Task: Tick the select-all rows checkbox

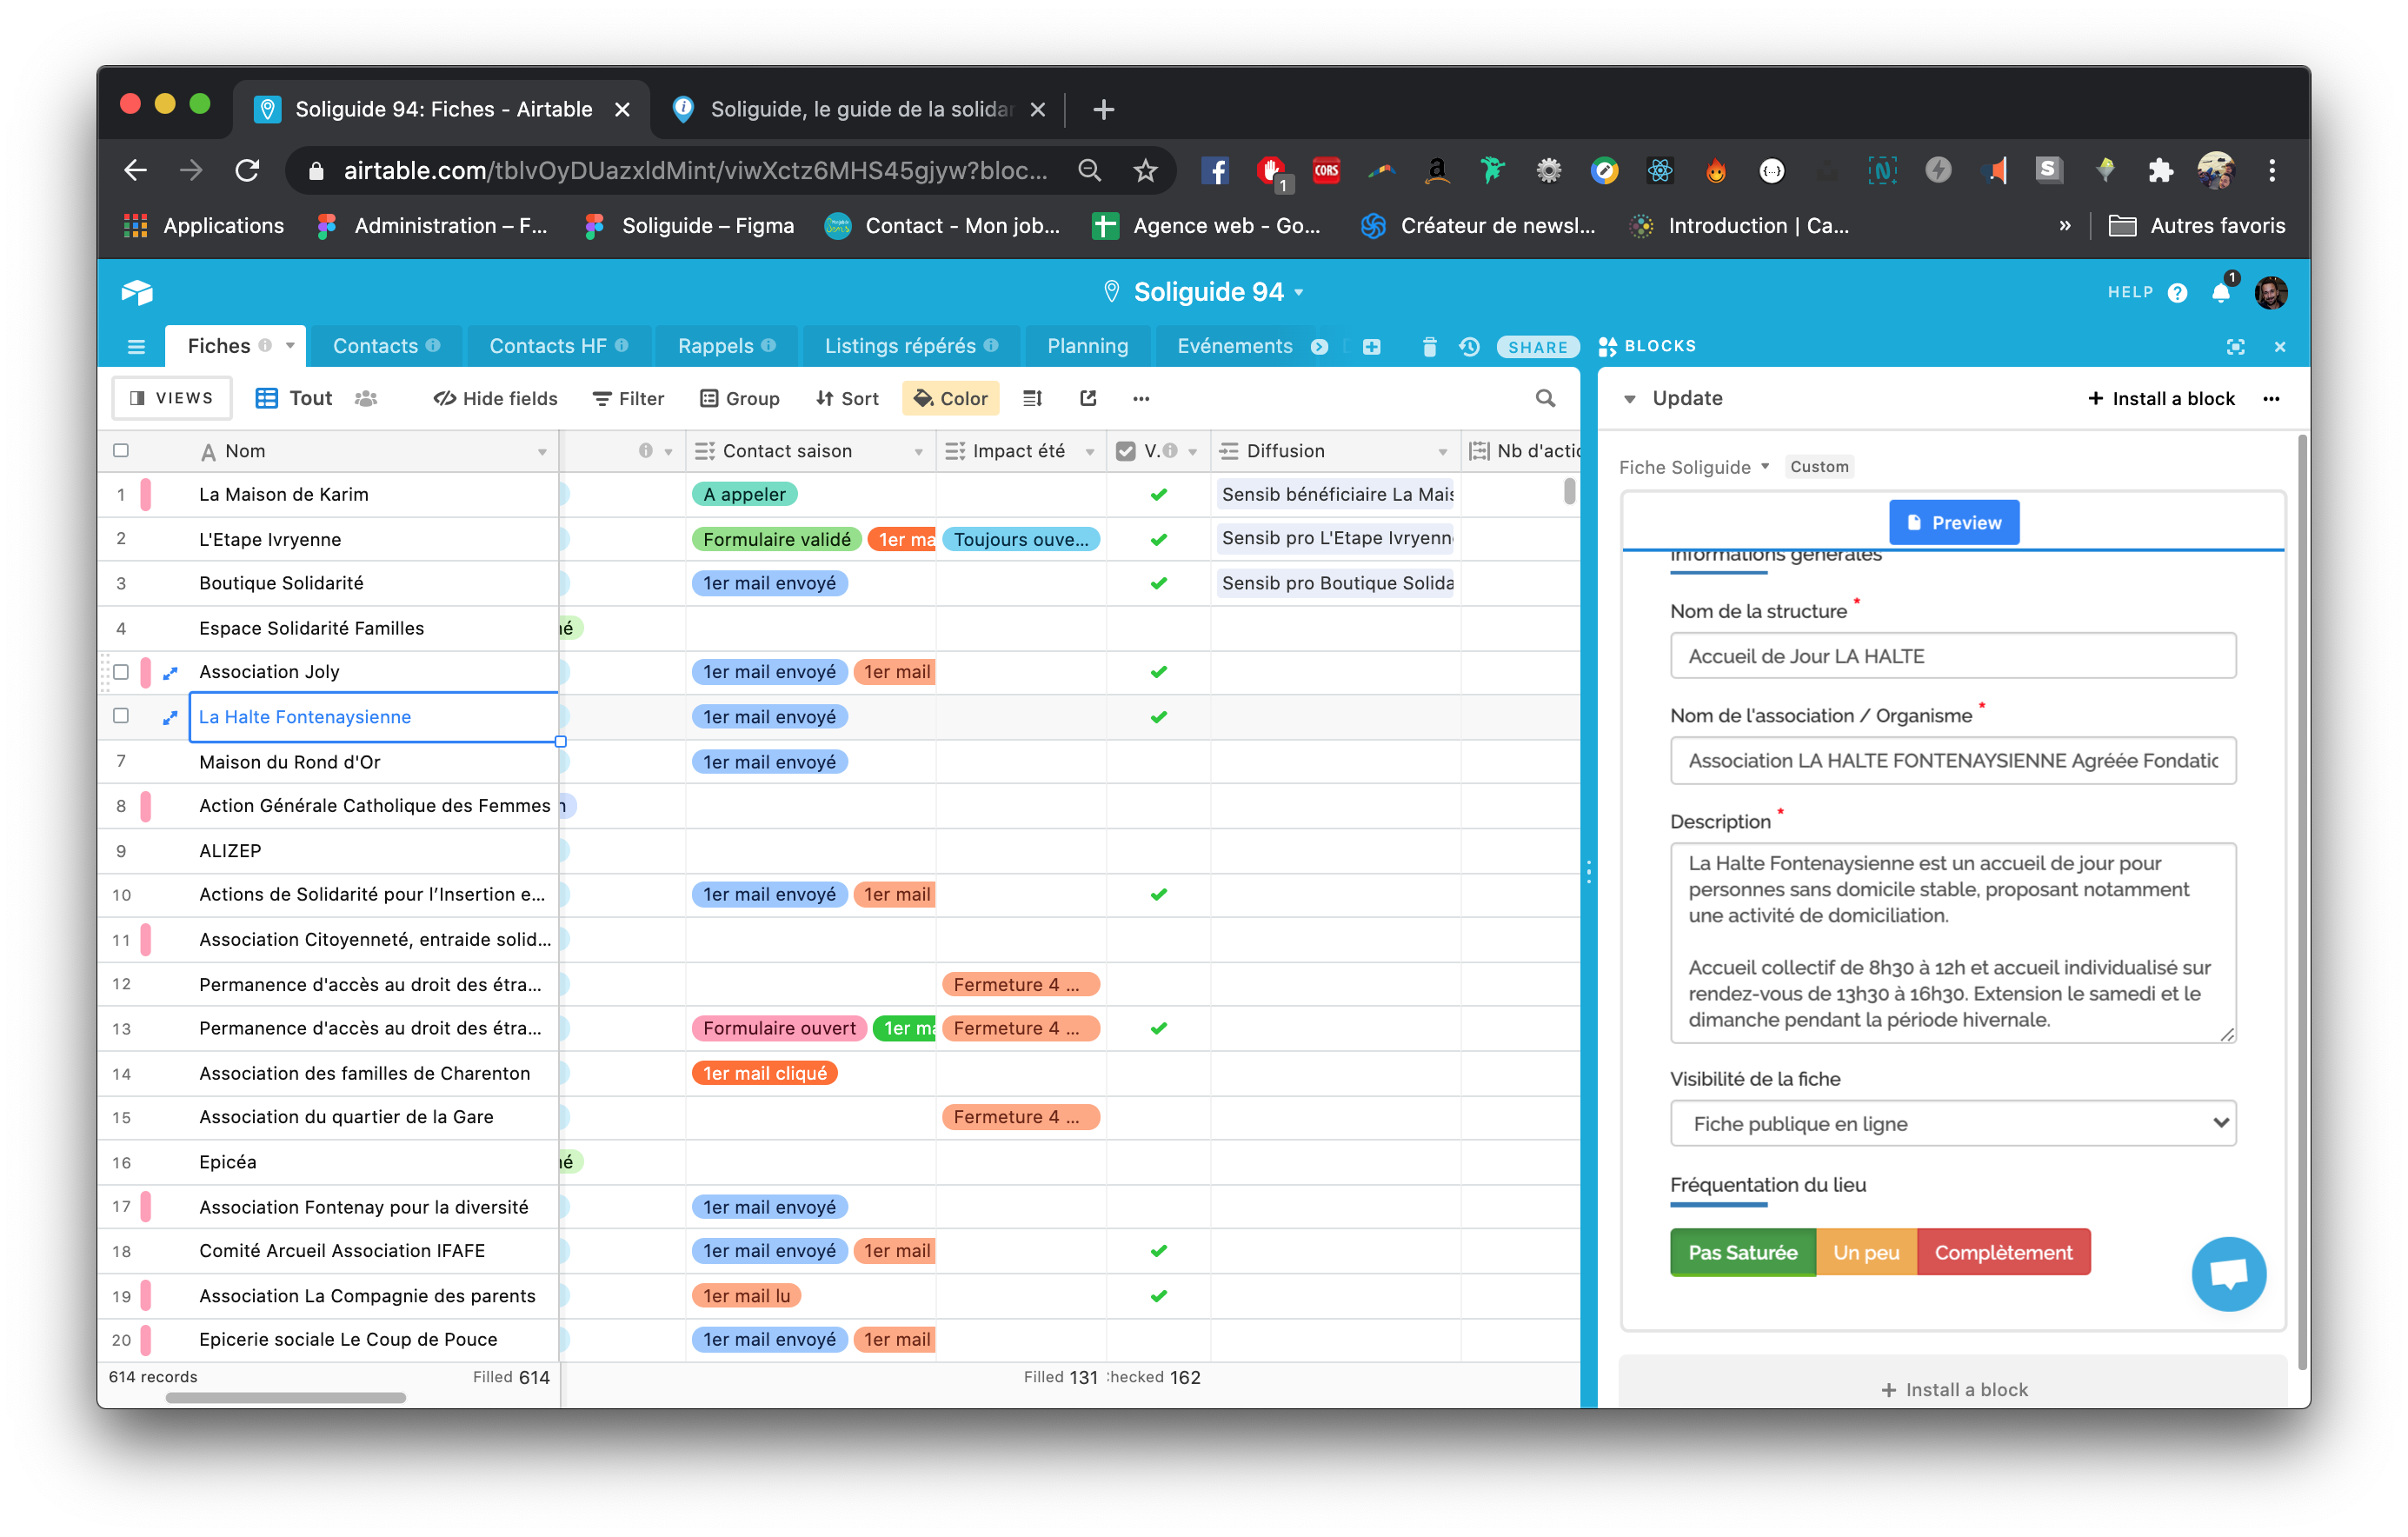Action: pos(121,450)
